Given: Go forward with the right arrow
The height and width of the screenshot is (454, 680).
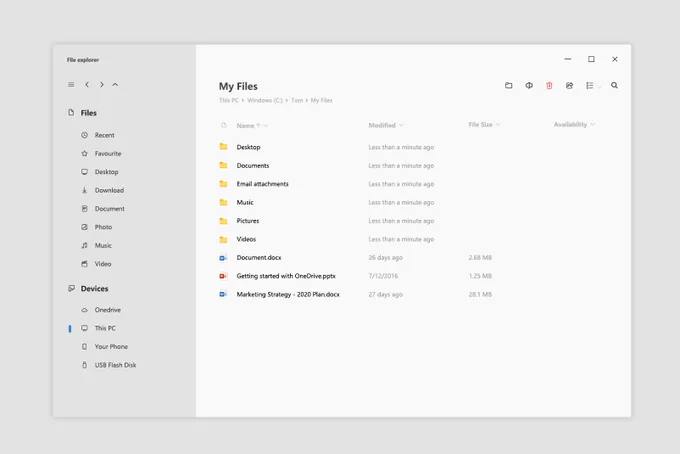Looking at the screenshot, I should click(x=101, y=85).
